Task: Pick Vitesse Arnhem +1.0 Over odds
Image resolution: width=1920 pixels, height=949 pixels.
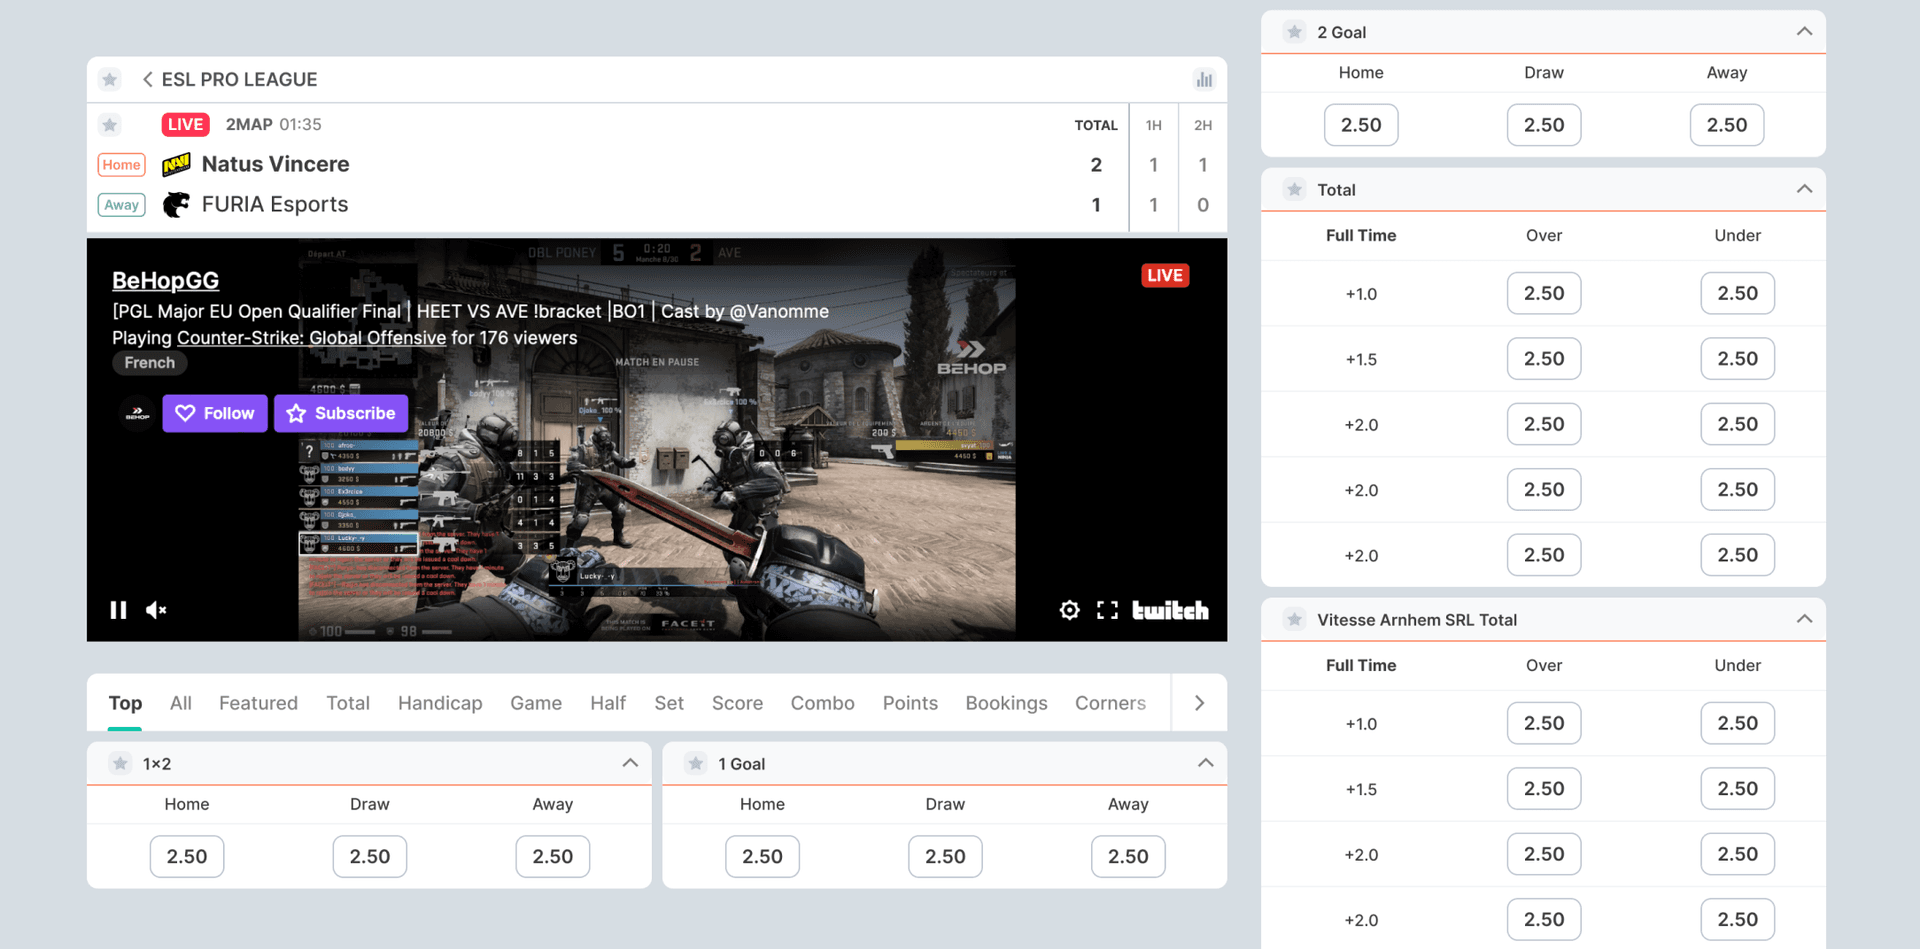Action: click(x=1544, y=723)
